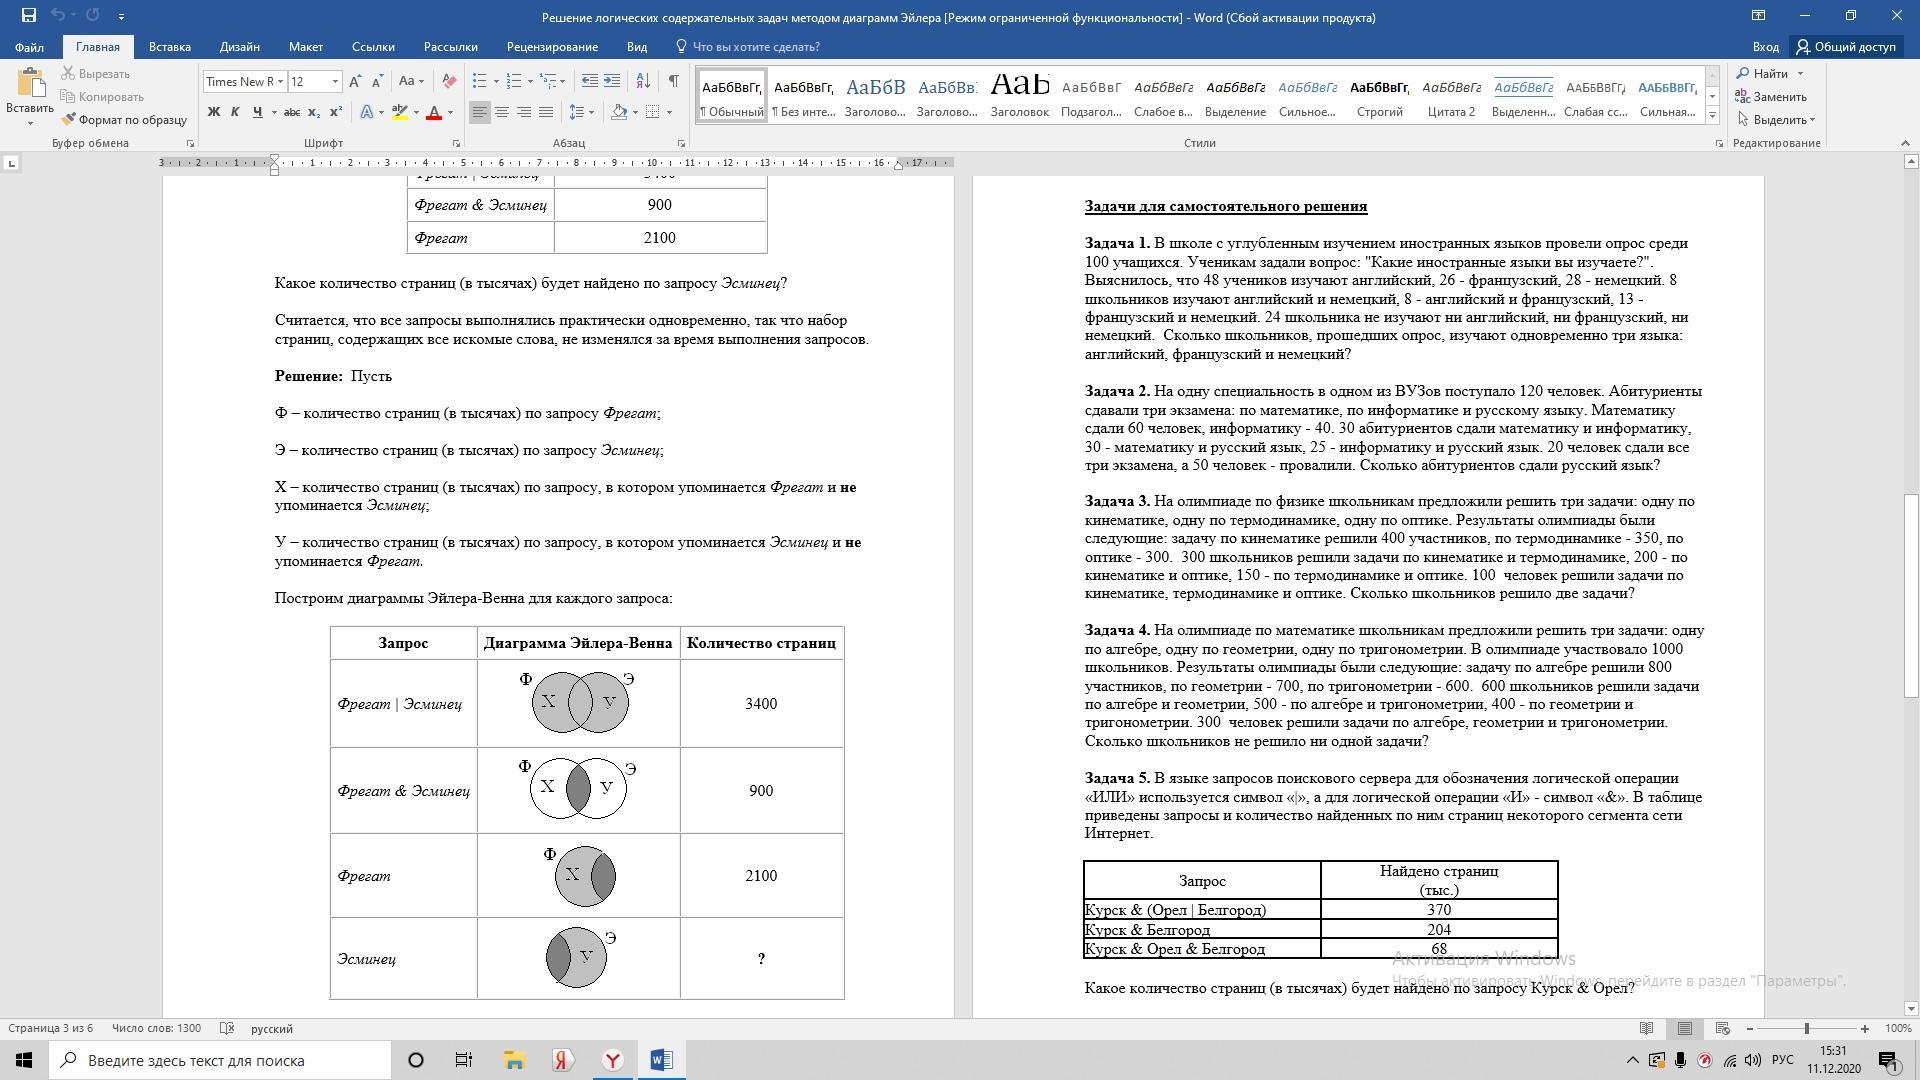
Task: Open the font name dropdown
Action: (x=280, y=81)
